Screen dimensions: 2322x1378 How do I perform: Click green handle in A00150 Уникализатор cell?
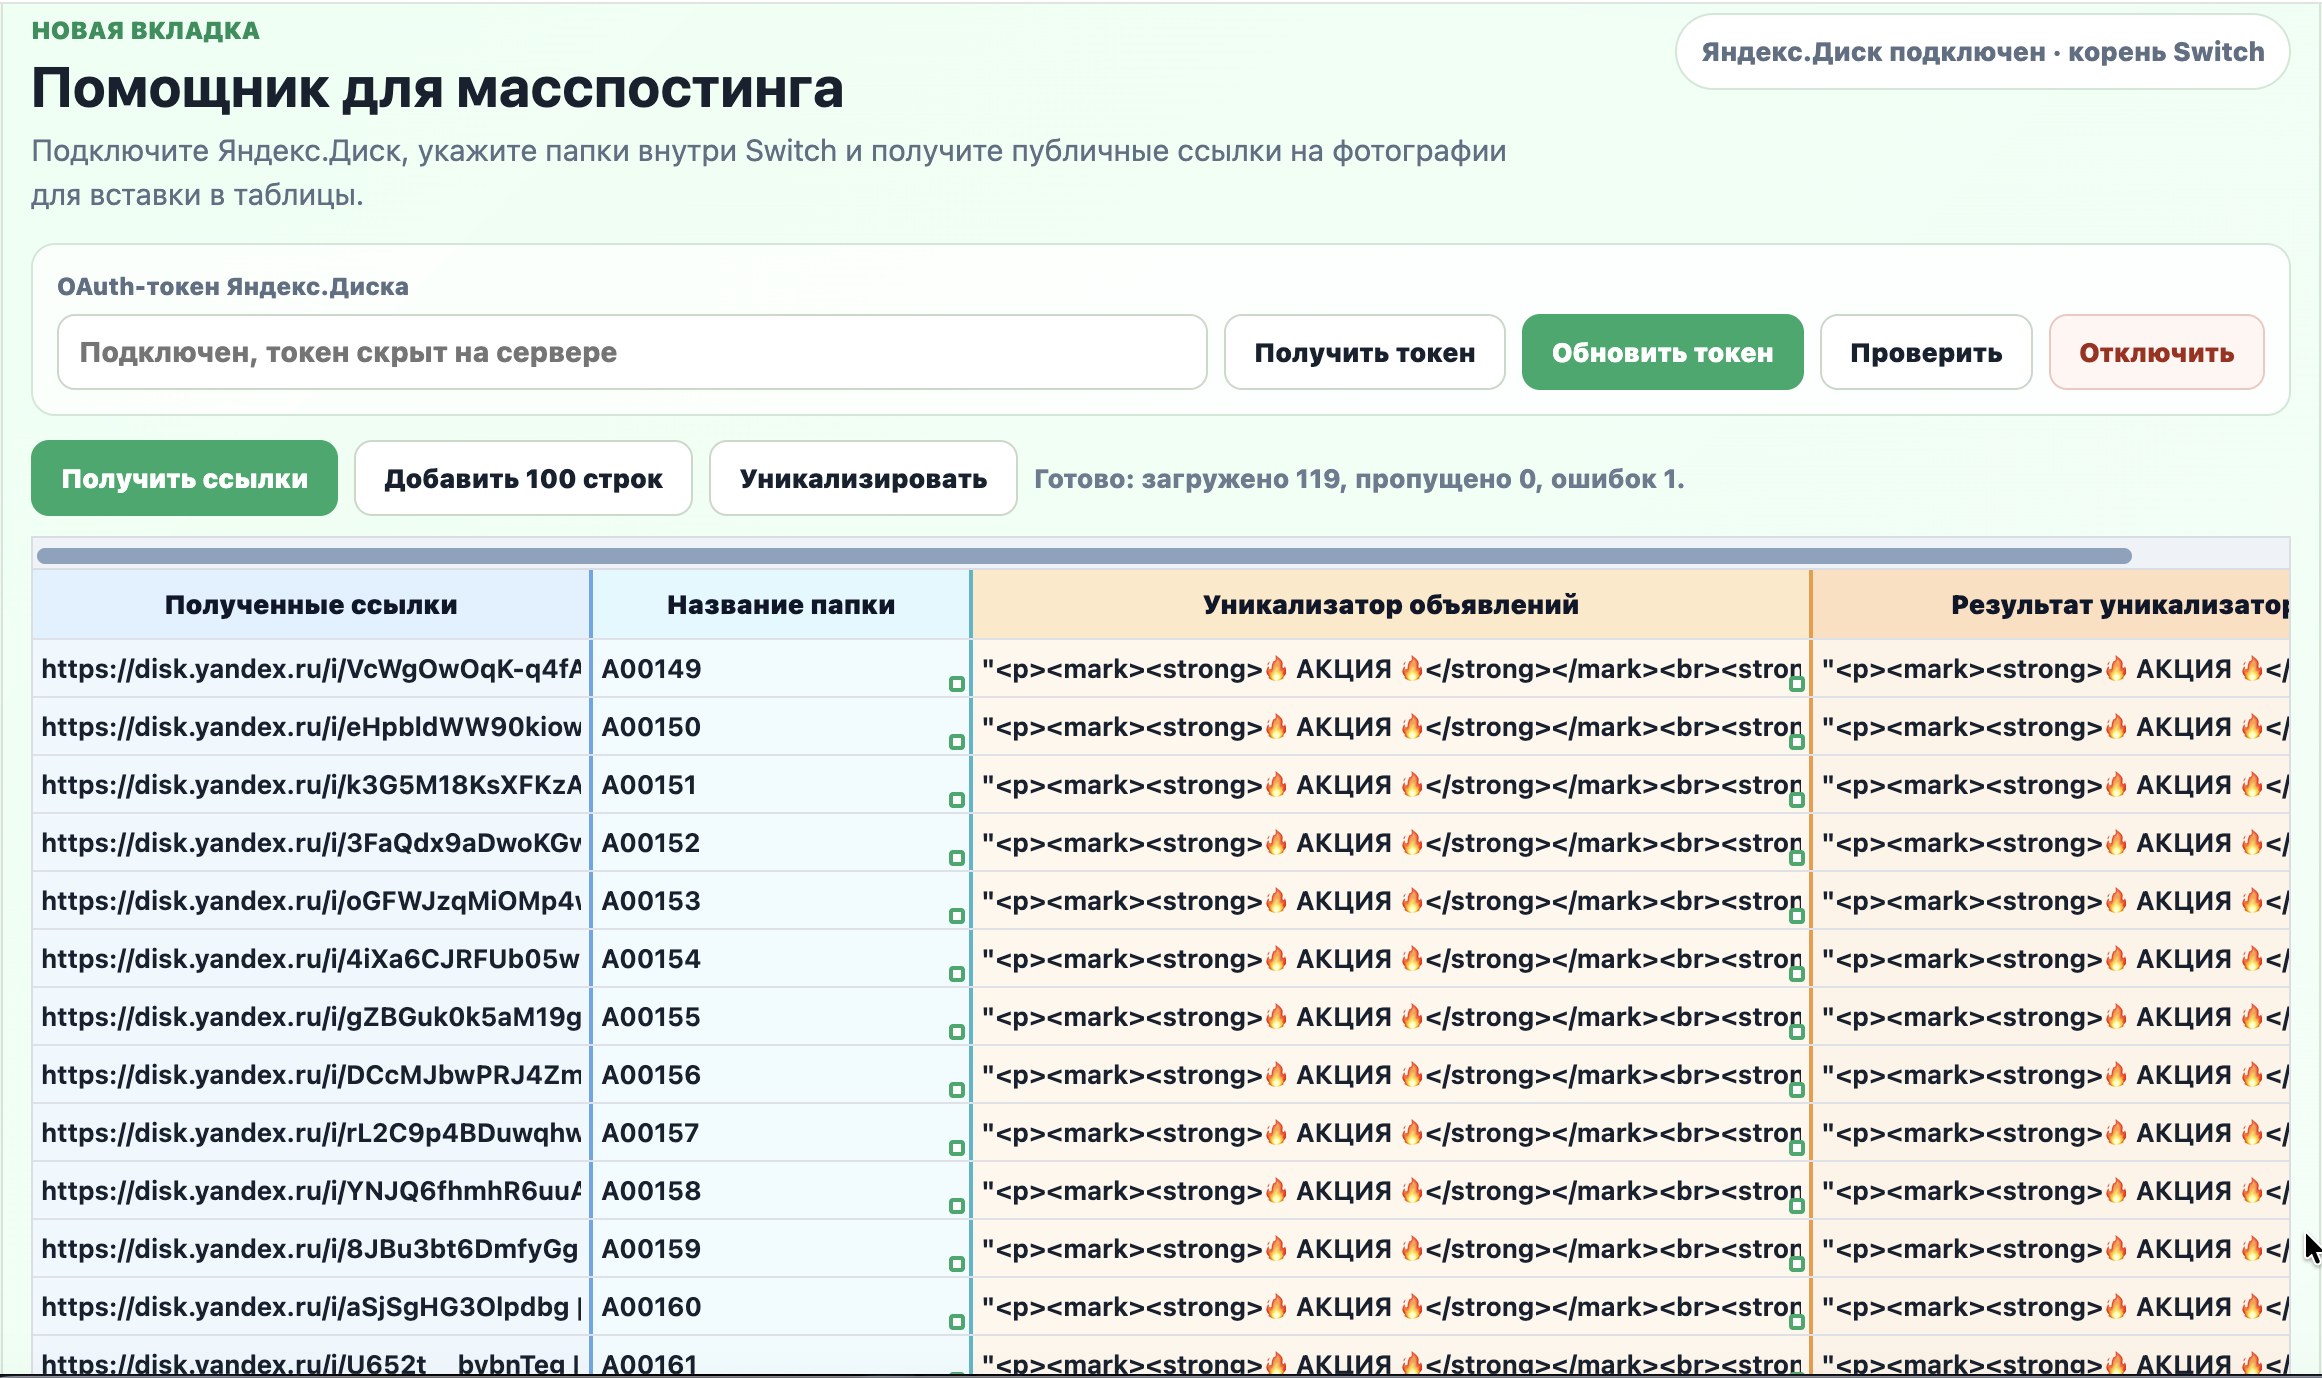(x=1797, y=742)
